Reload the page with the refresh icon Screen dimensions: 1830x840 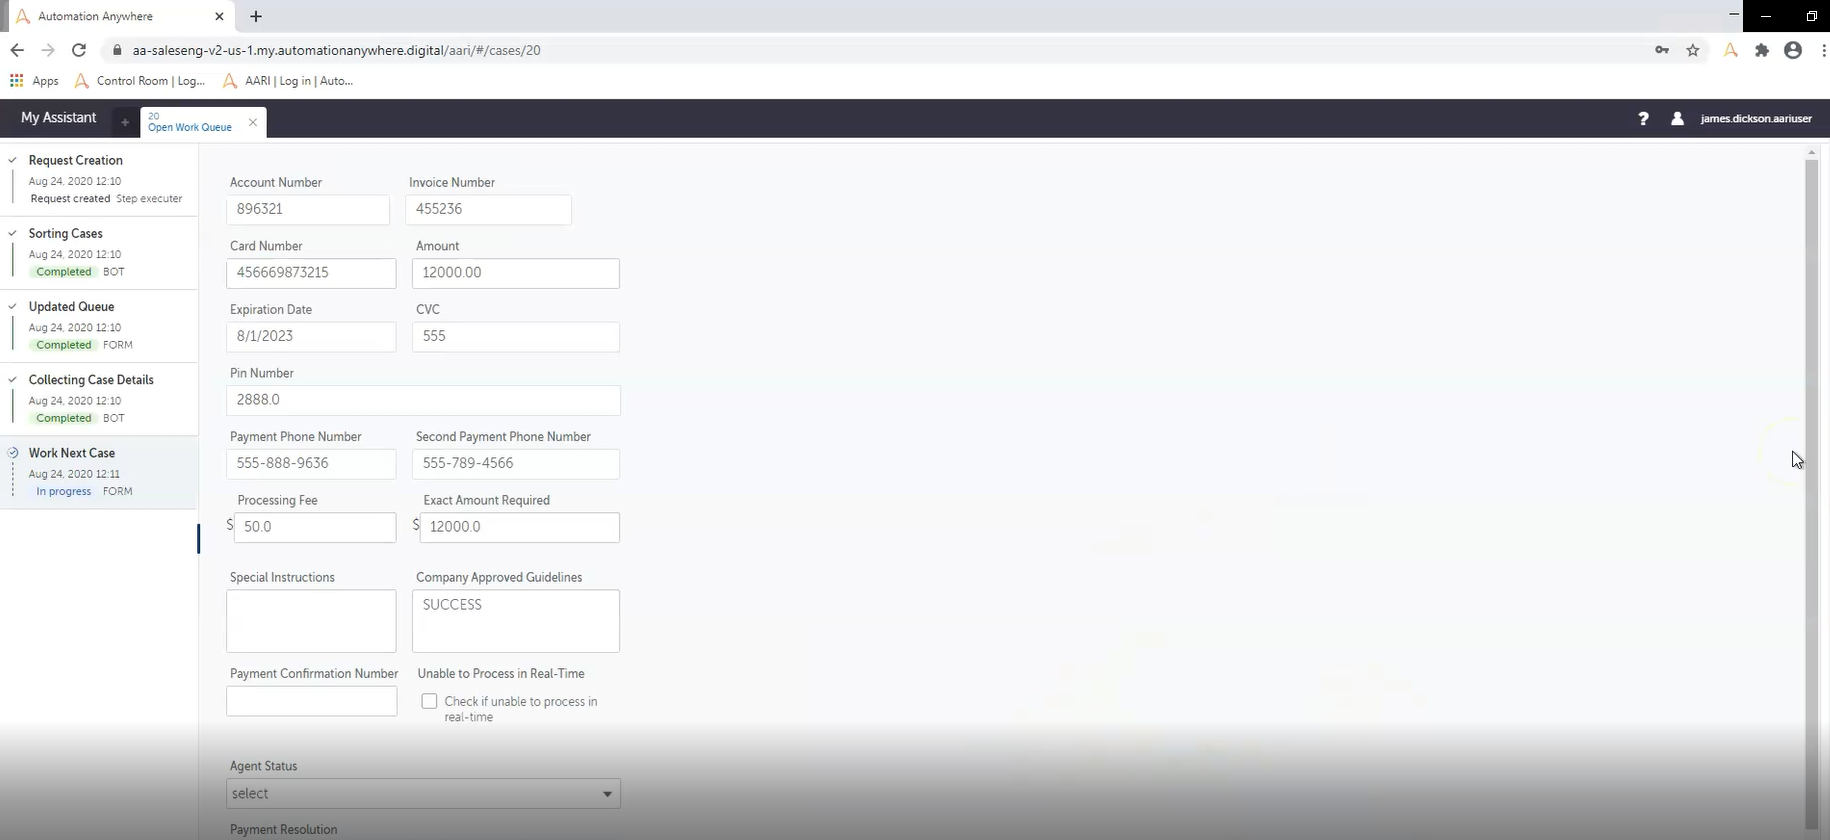click(x=79, y=50)
